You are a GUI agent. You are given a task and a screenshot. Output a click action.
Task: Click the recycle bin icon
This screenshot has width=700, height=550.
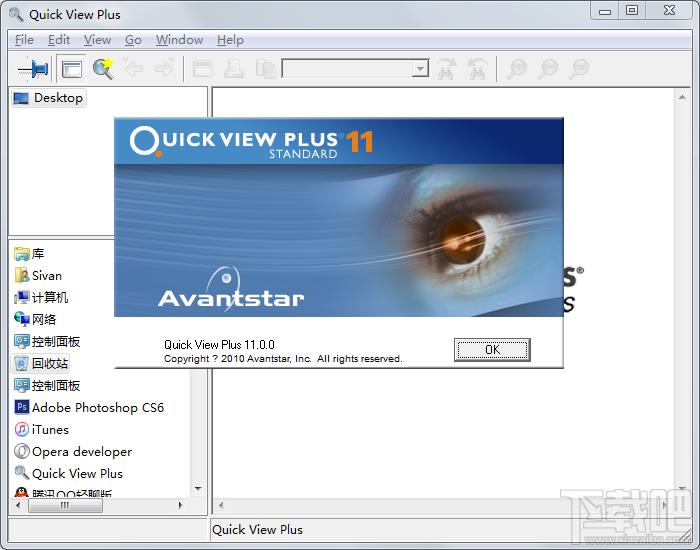coord(21,363)
